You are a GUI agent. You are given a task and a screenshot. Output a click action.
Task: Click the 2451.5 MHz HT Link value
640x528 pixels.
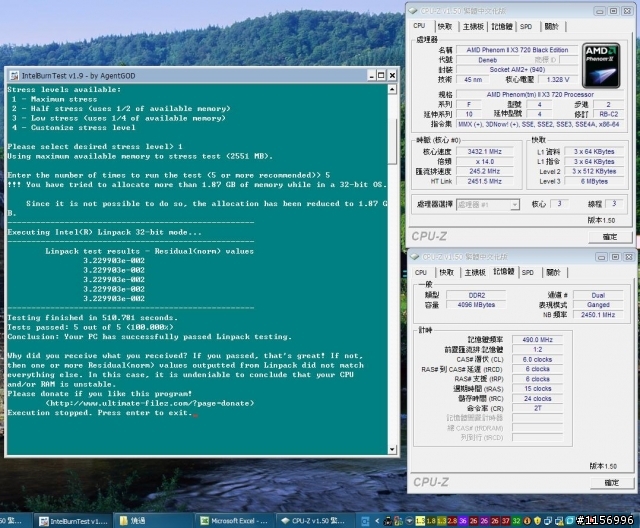point(484,181)
